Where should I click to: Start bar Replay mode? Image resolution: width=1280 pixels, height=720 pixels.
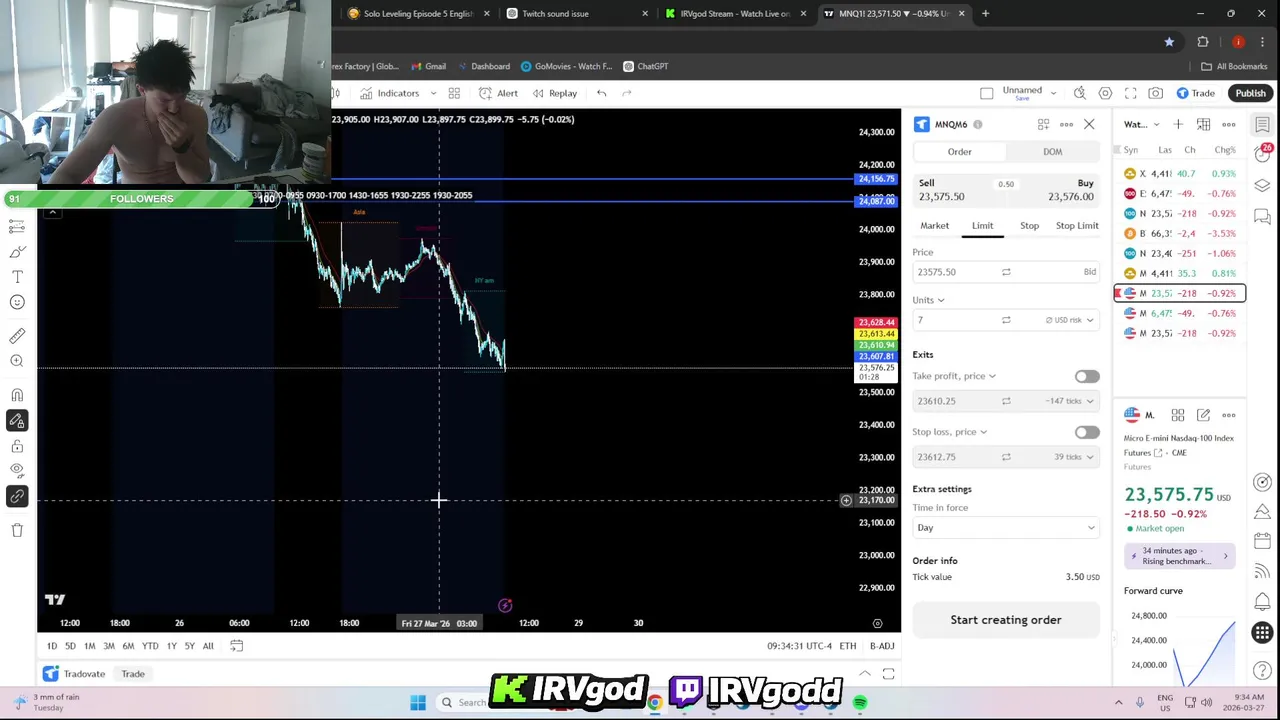pos(555,93)
